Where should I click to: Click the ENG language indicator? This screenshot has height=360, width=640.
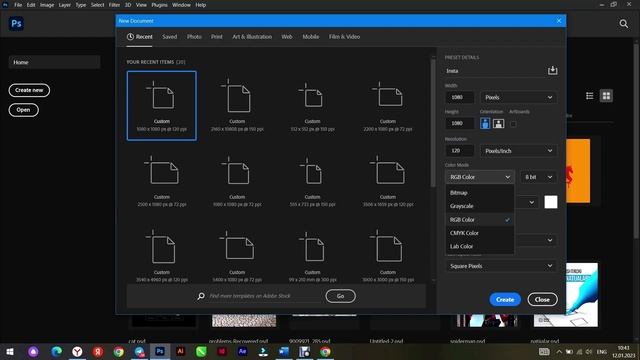pyautogui.click(x=602, y=351)
